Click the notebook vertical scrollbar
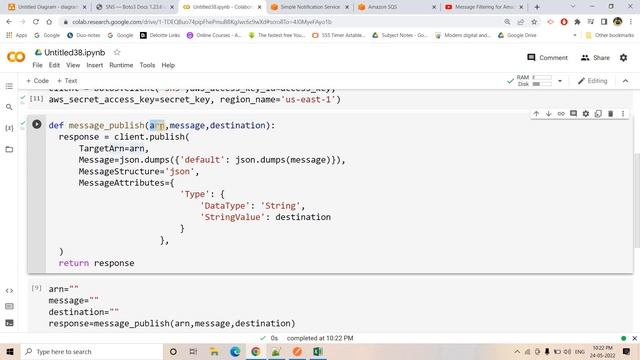The image size is (640, 360). (637, 200)
